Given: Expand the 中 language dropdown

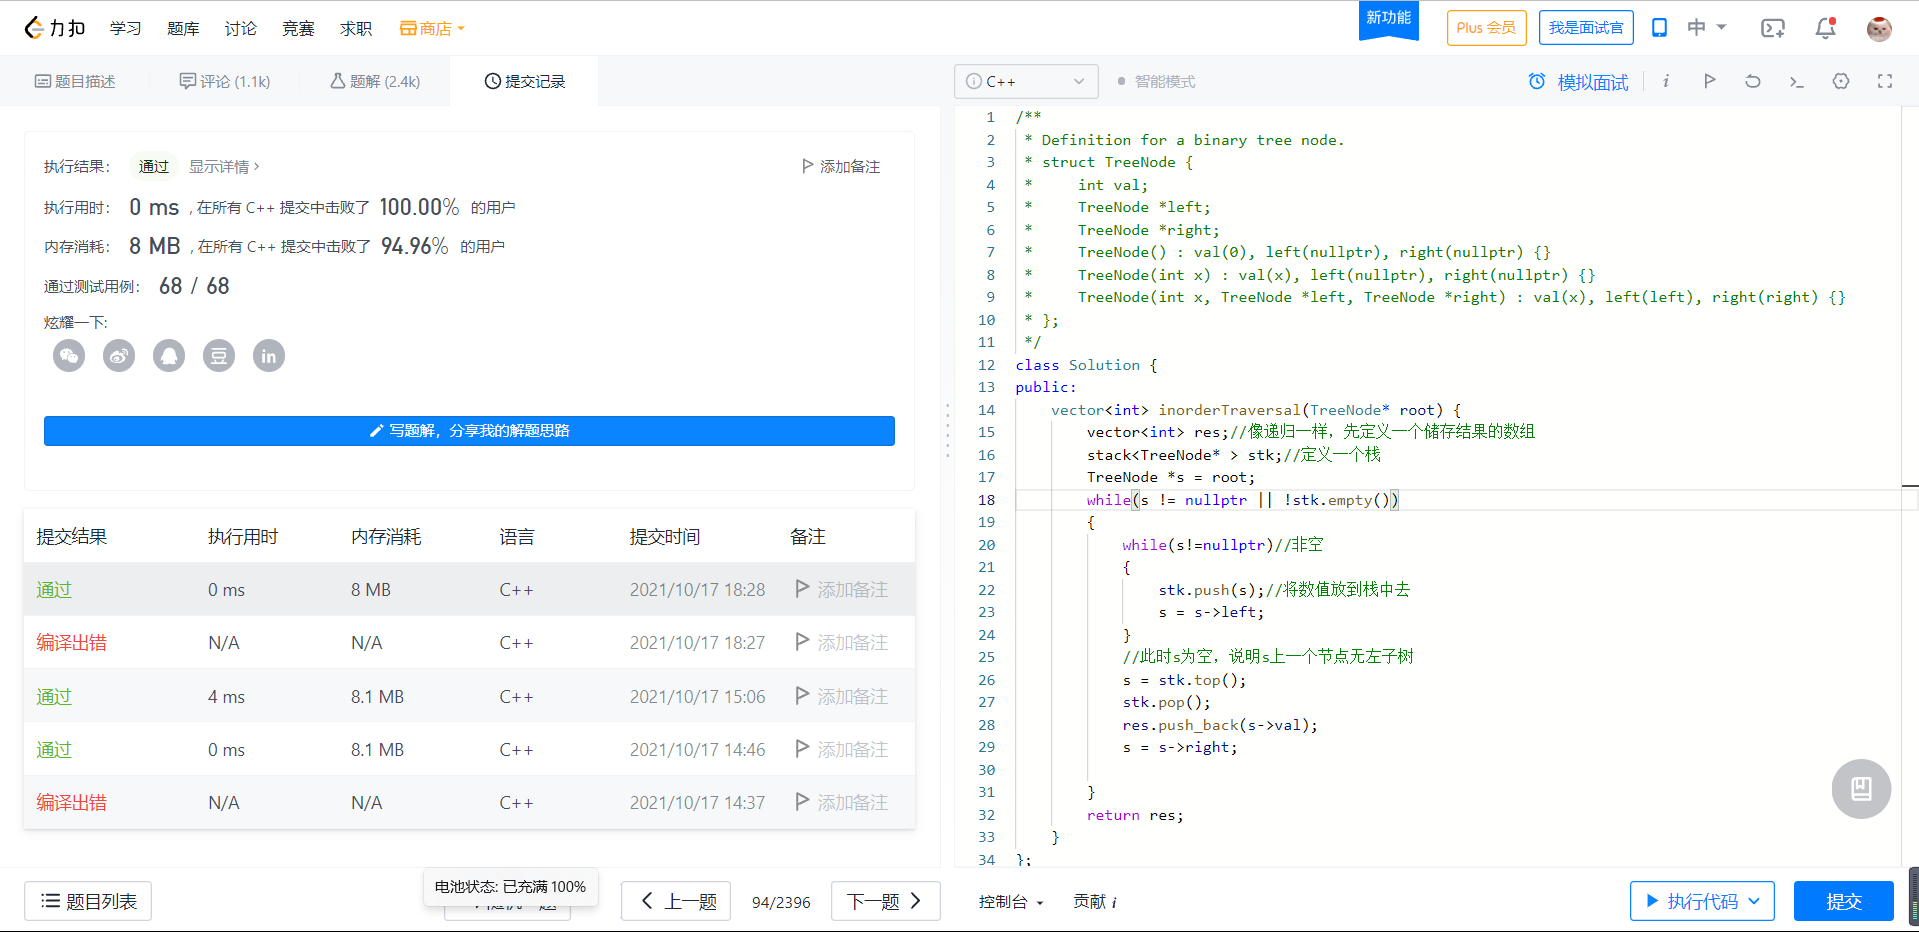Looking at the screenshot, I should pos(1707,28).
